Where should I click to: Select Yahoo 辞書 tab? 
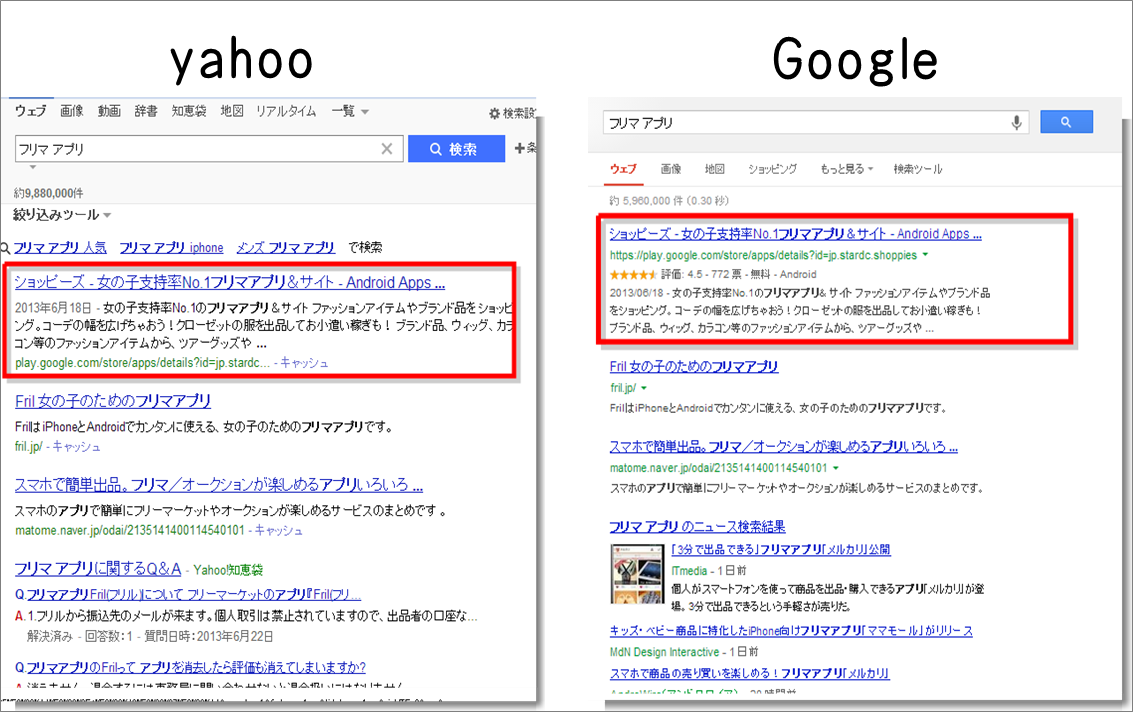pos(146,111)
